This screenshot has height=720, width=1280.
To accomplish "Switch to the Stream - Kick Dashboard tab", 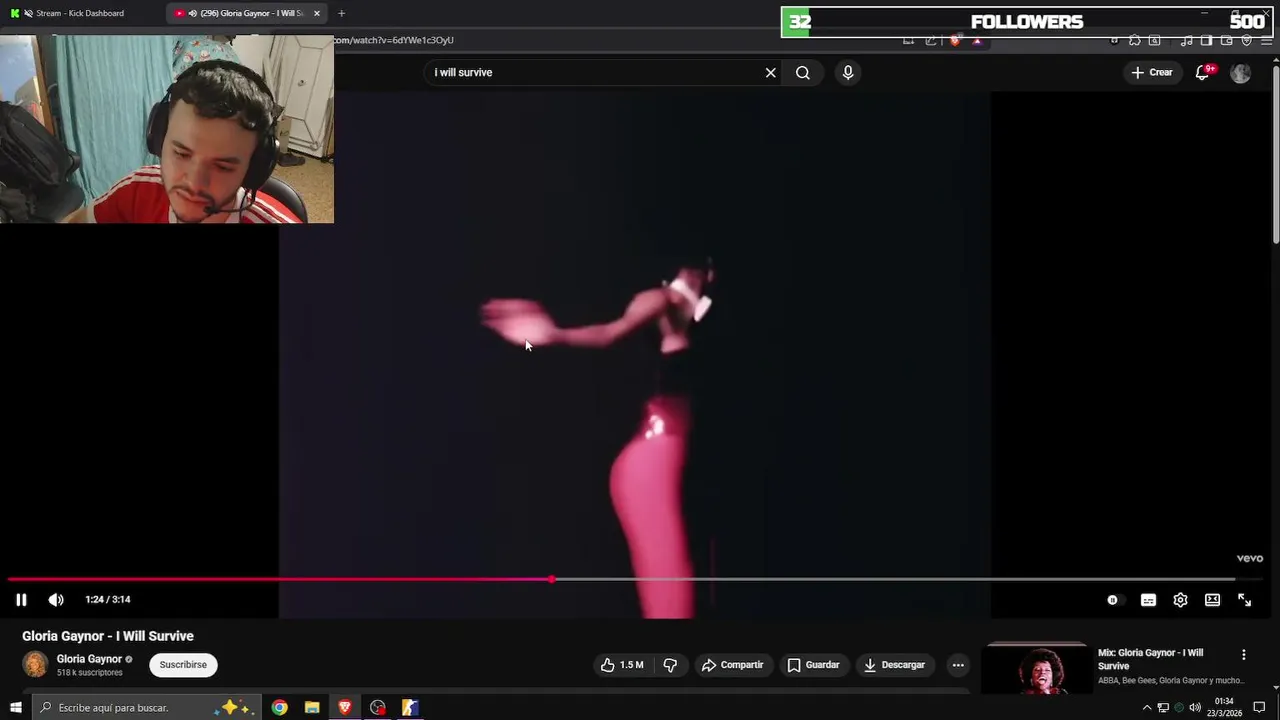I will 80,13.
